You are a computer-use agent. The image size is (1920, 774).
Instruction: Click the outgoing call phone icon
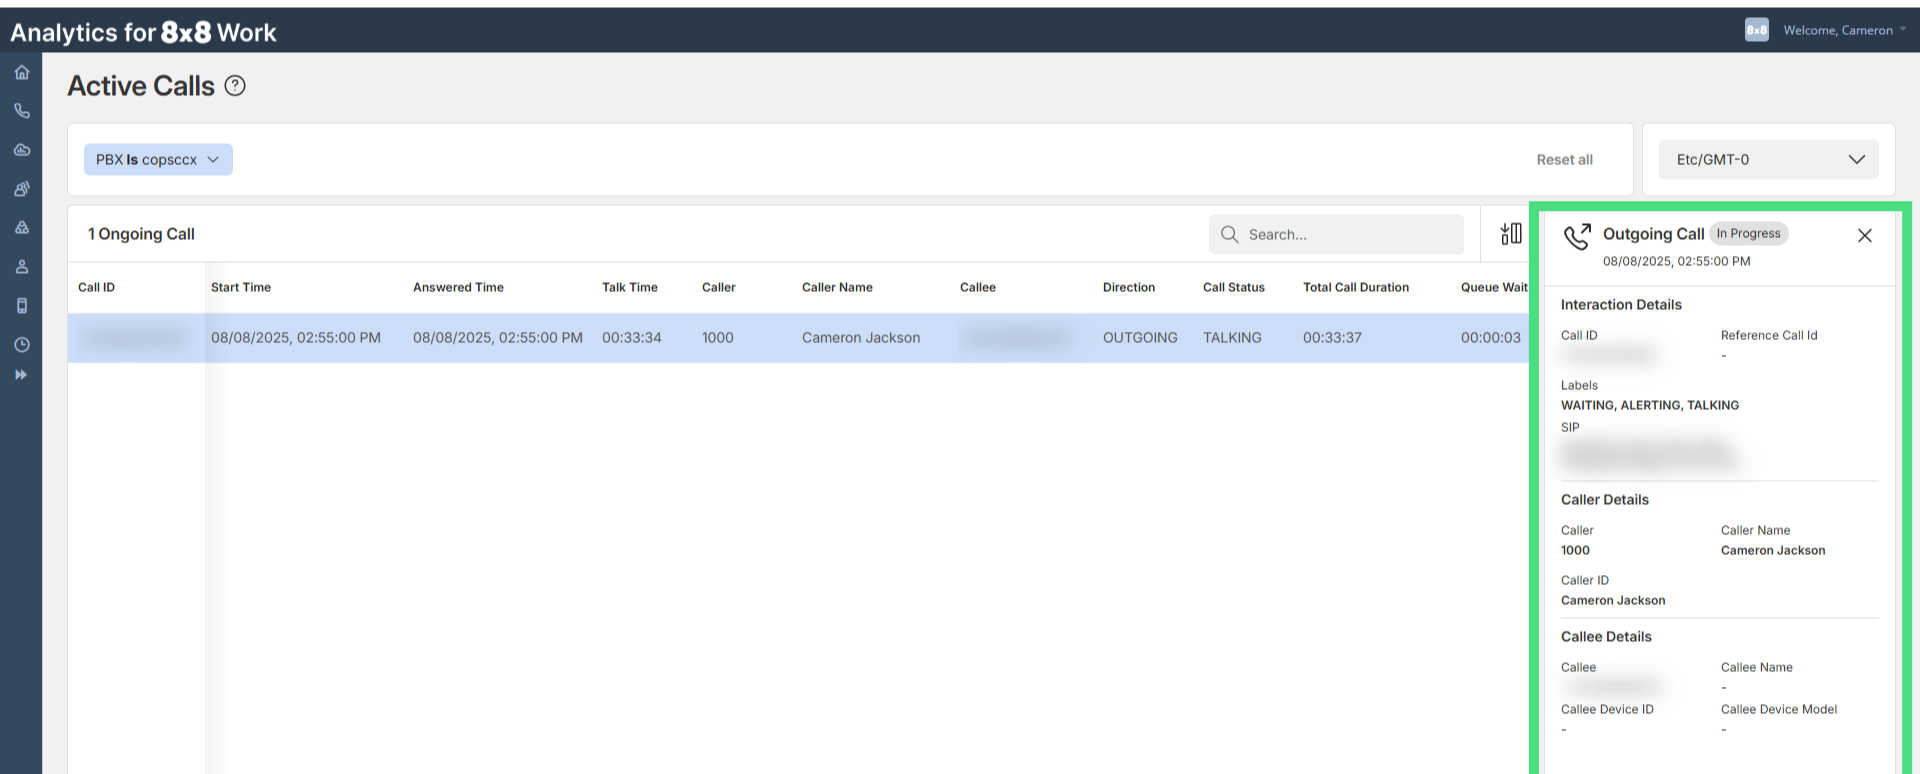click(x=1577, y=237)
